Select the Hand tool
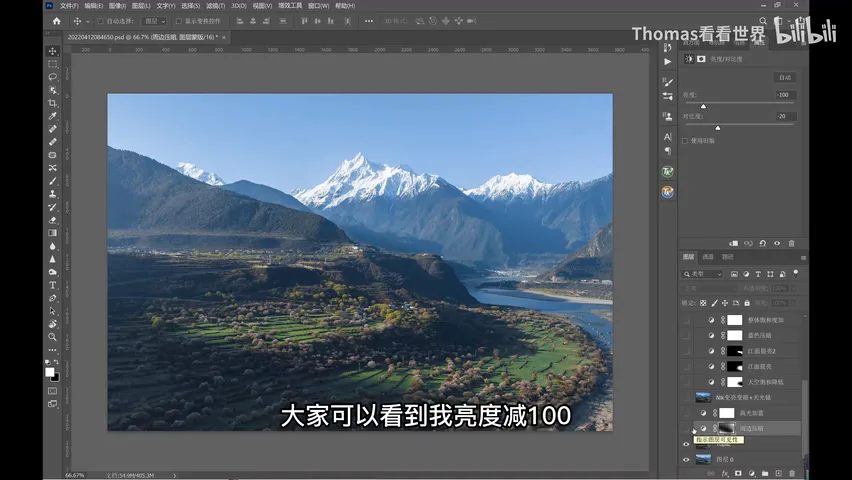This screenshot has height=480, width=852. (x=53, y=324)
